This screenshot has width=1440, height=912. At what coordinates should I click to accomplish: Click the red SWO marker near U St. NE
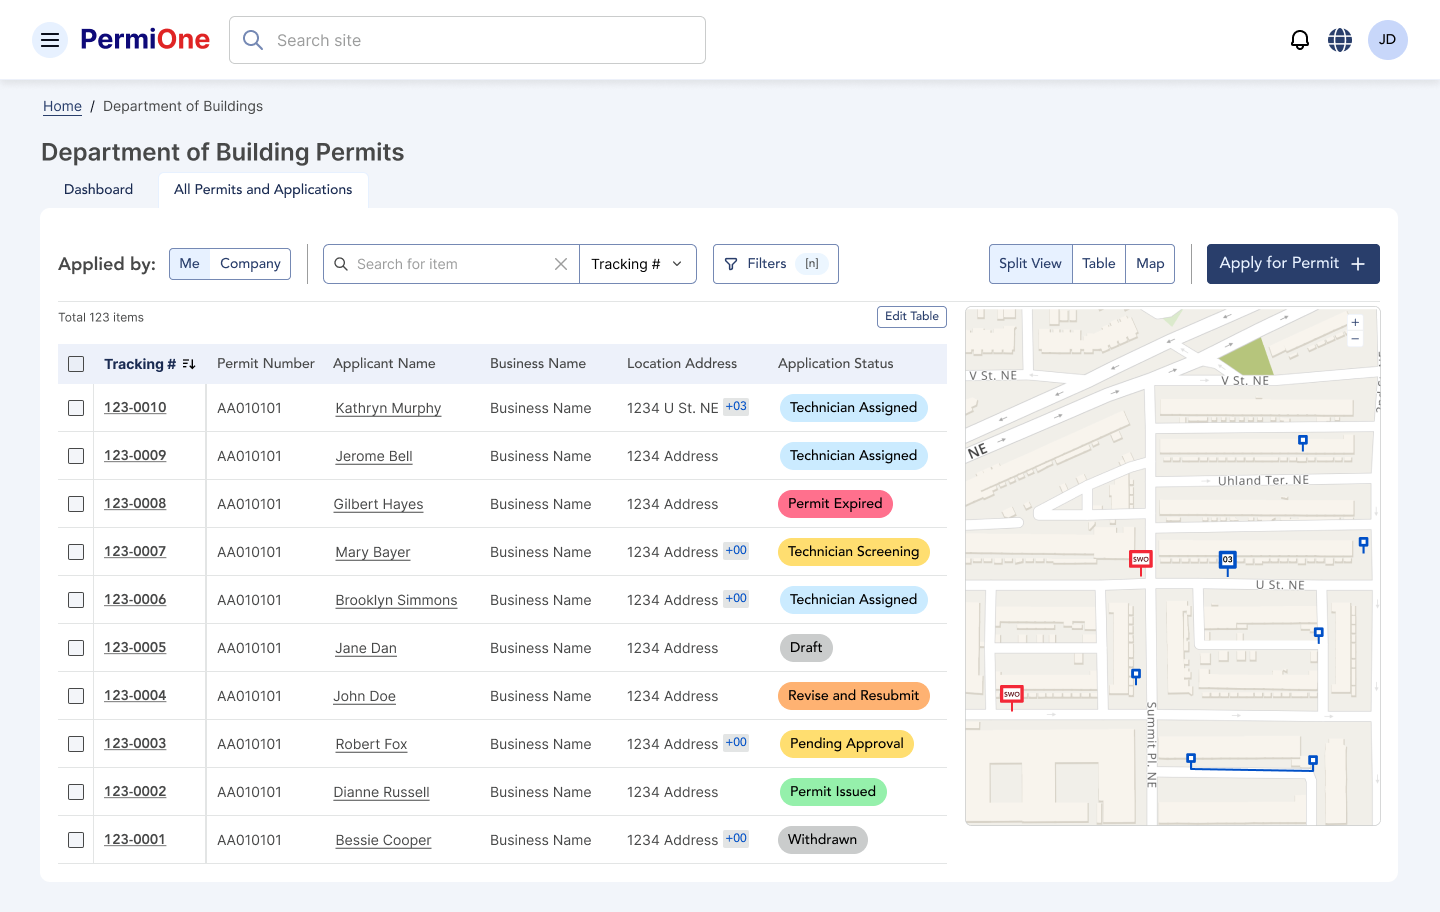(x=1140, y=560)
